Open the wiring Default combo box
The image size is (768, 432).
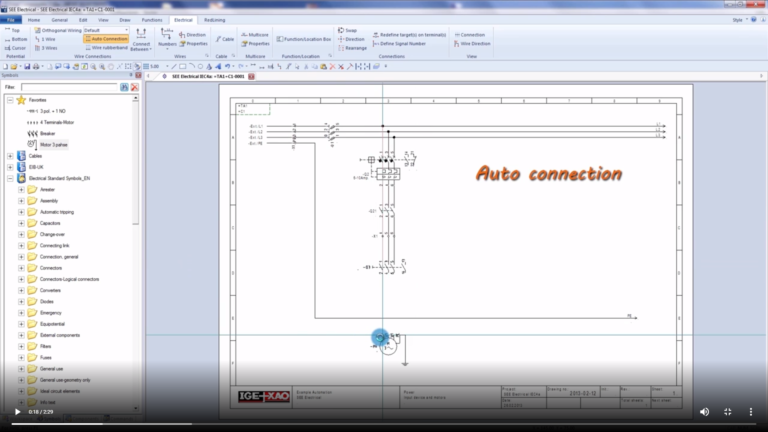pos(106,30)
